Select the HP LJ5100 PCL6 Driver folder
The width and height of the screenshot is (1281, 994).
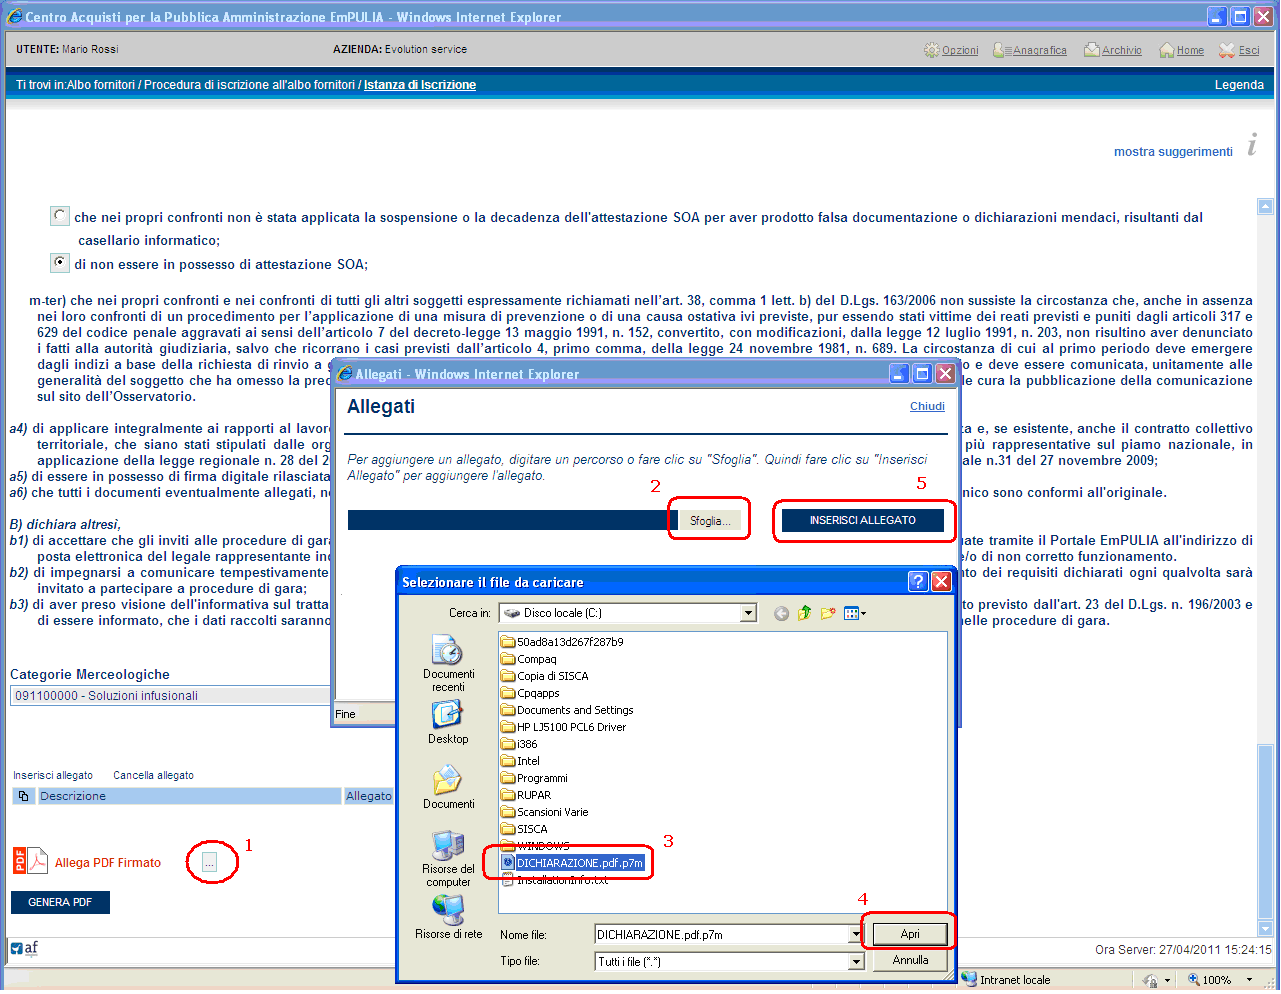click(564, 727)
